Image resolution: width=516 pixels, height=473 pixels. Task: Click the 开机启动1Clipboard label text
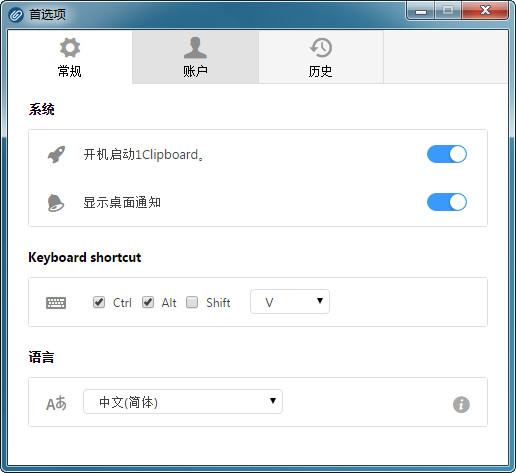click(x=143, y=155)
